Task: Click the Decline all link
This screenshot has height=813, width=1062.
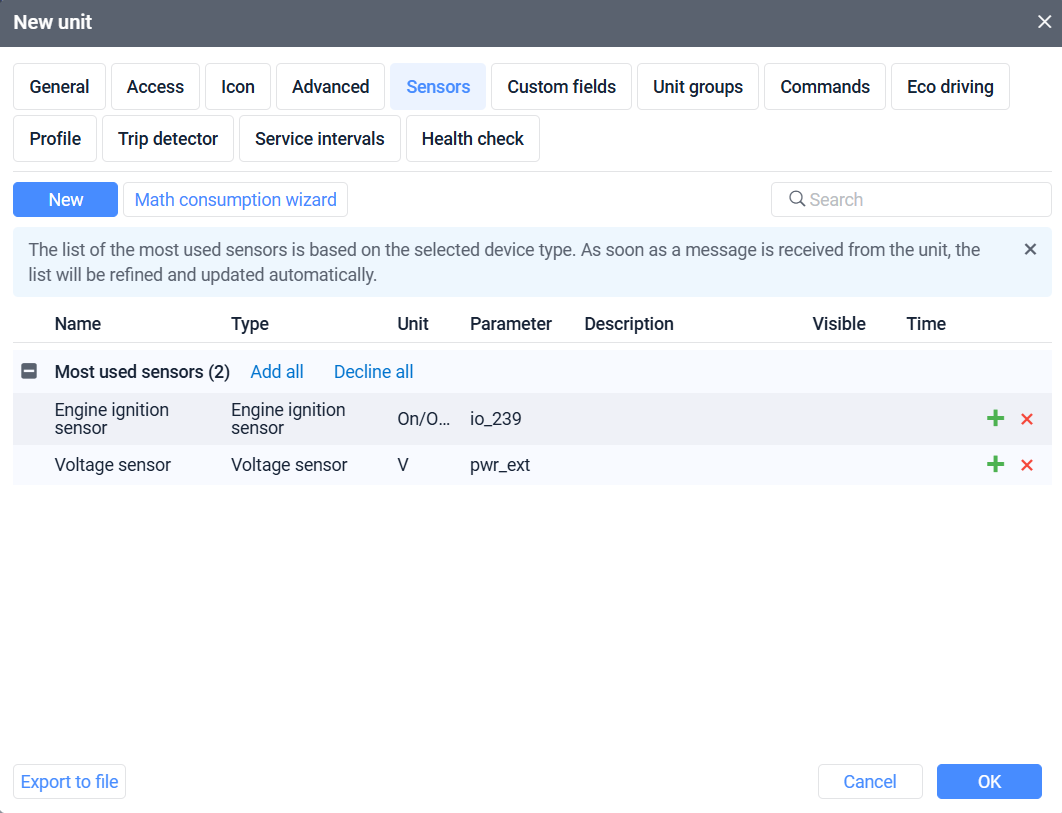Action: [373, 372]
